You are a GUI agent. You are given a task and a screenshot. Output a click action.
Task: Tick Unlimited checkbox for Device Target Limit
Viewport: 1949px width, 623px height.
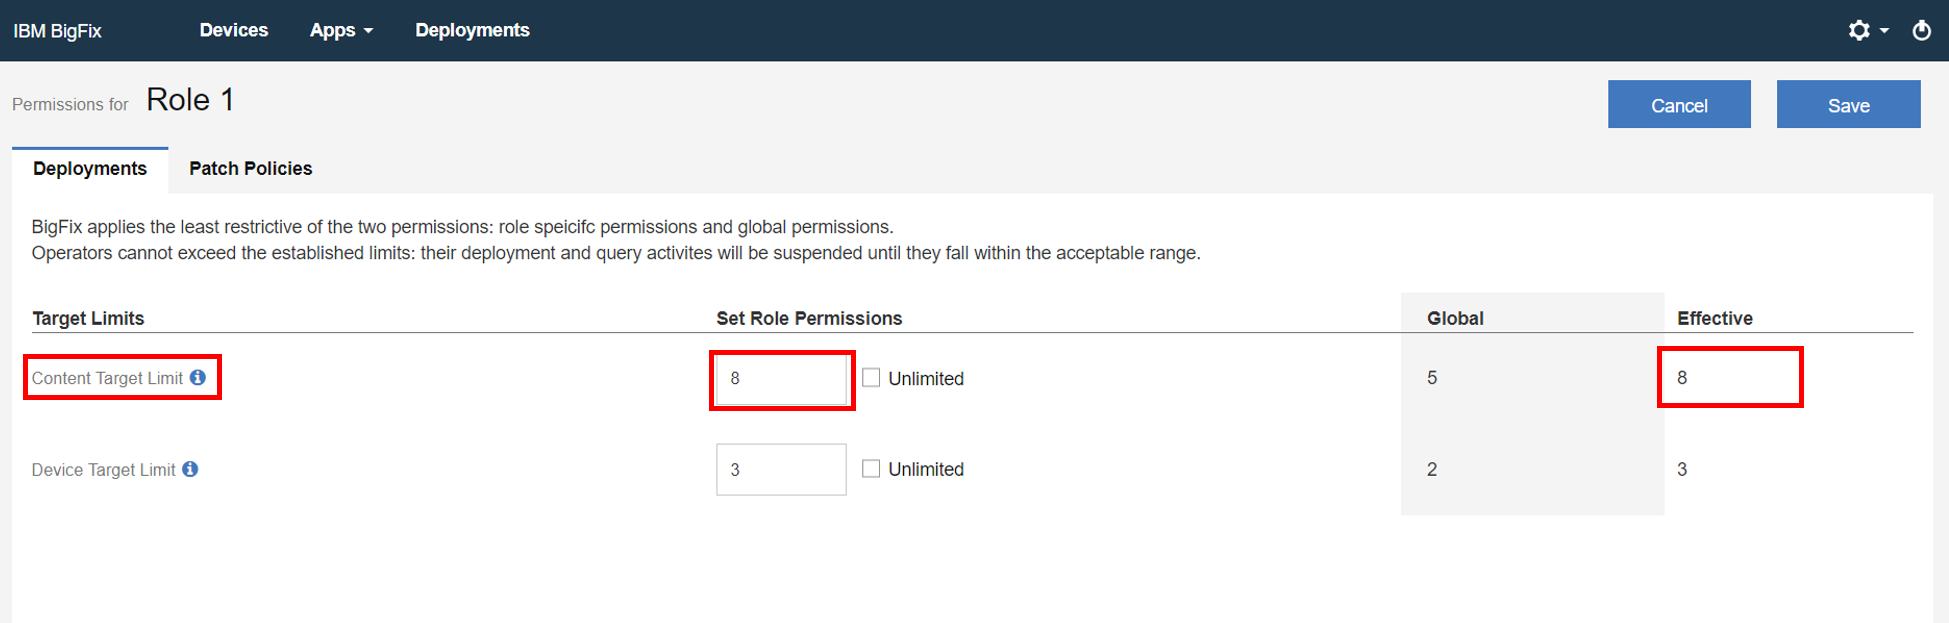(871, 469)
